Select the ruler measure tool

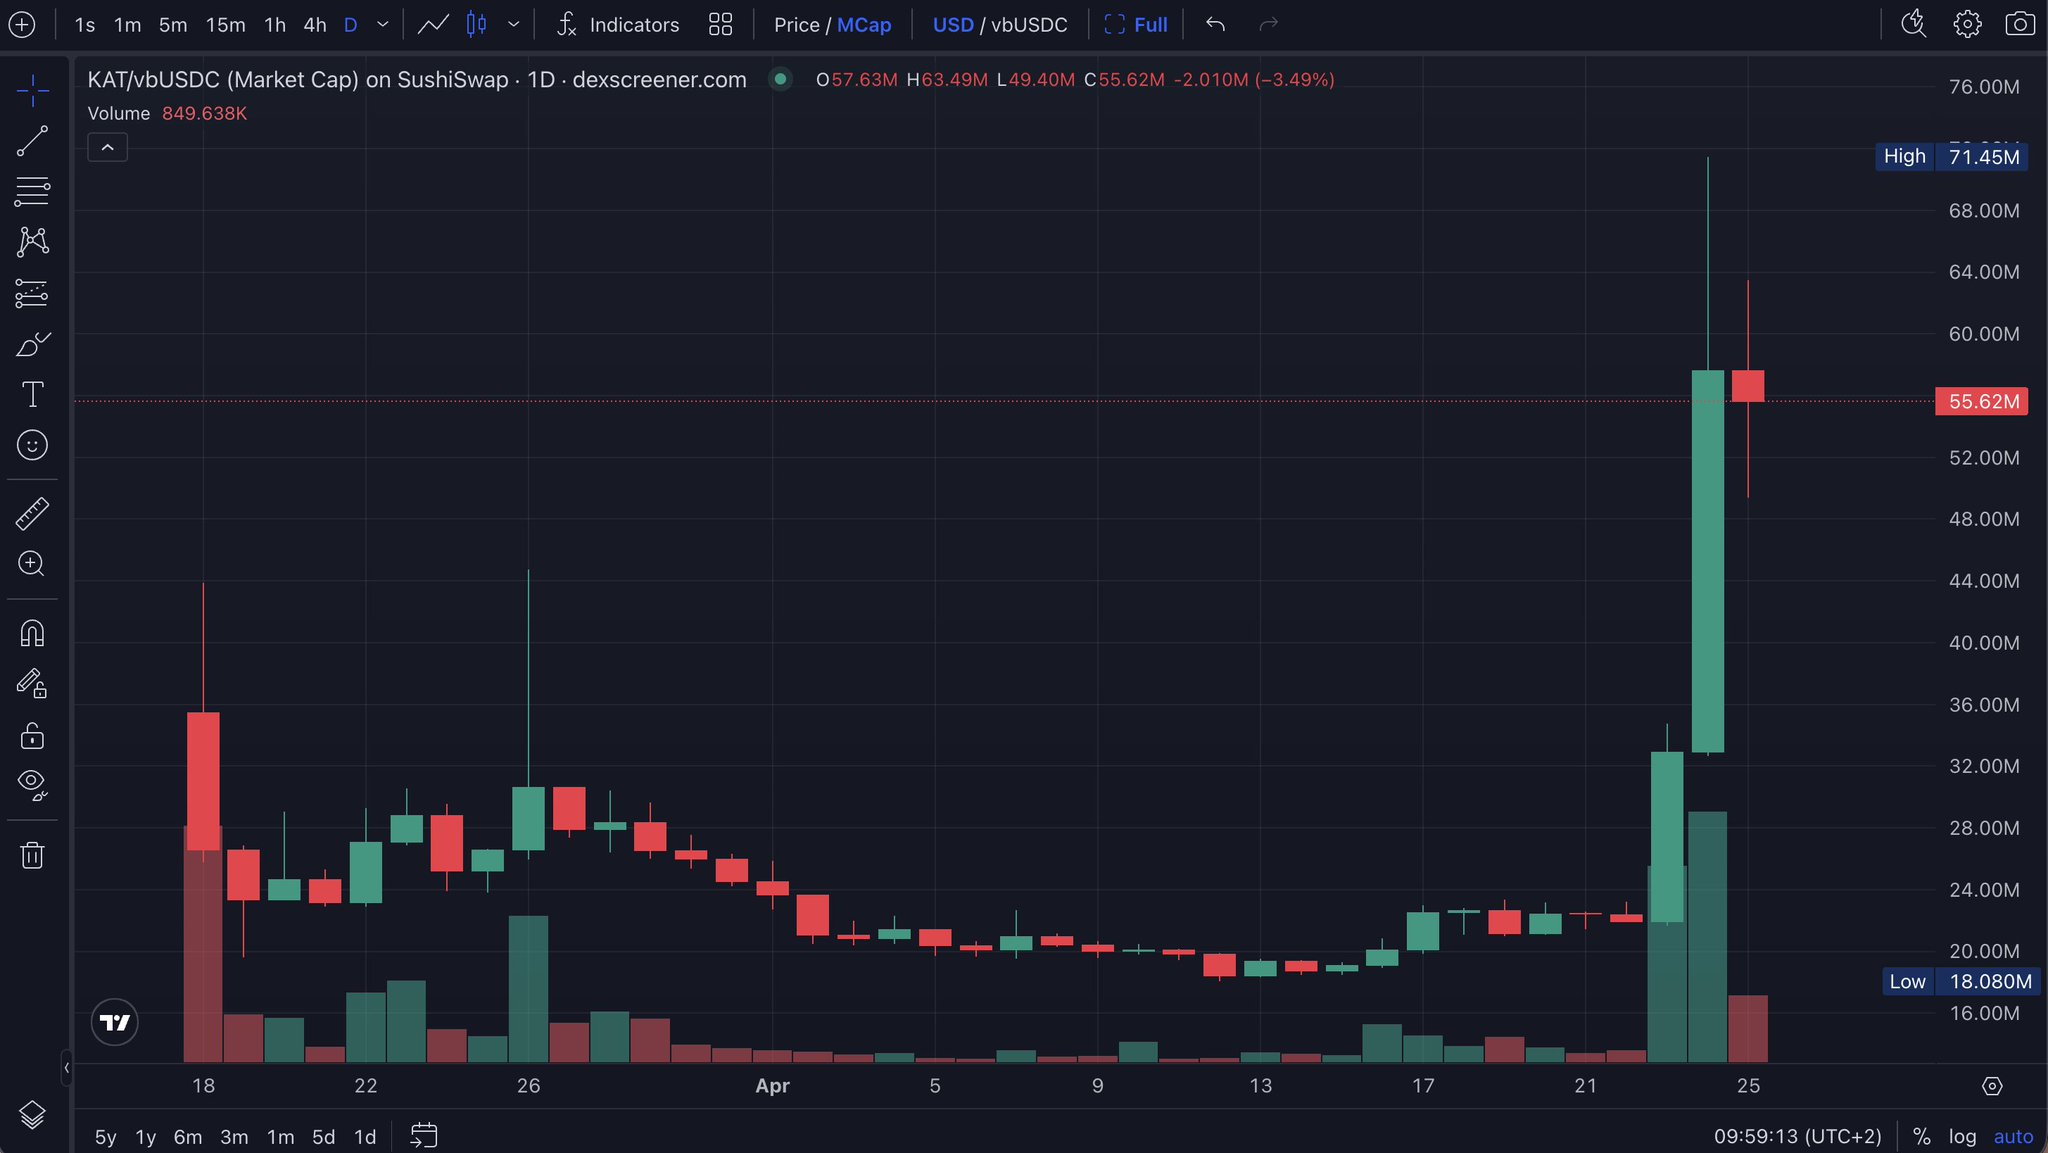(32, 514)
